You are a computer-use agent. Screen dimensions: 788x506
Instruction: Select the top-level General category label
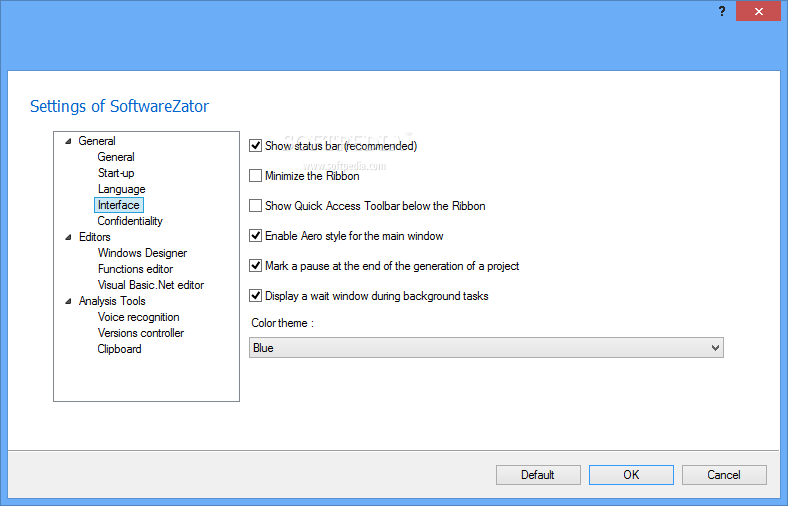click(x=97, y=141)
